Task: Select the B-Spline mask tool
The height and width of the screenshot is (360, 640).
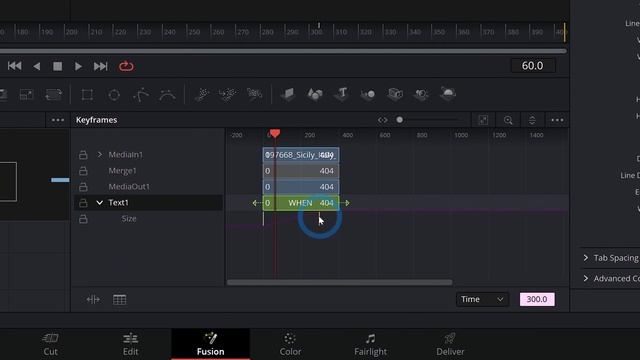Action: coord(167,95)
